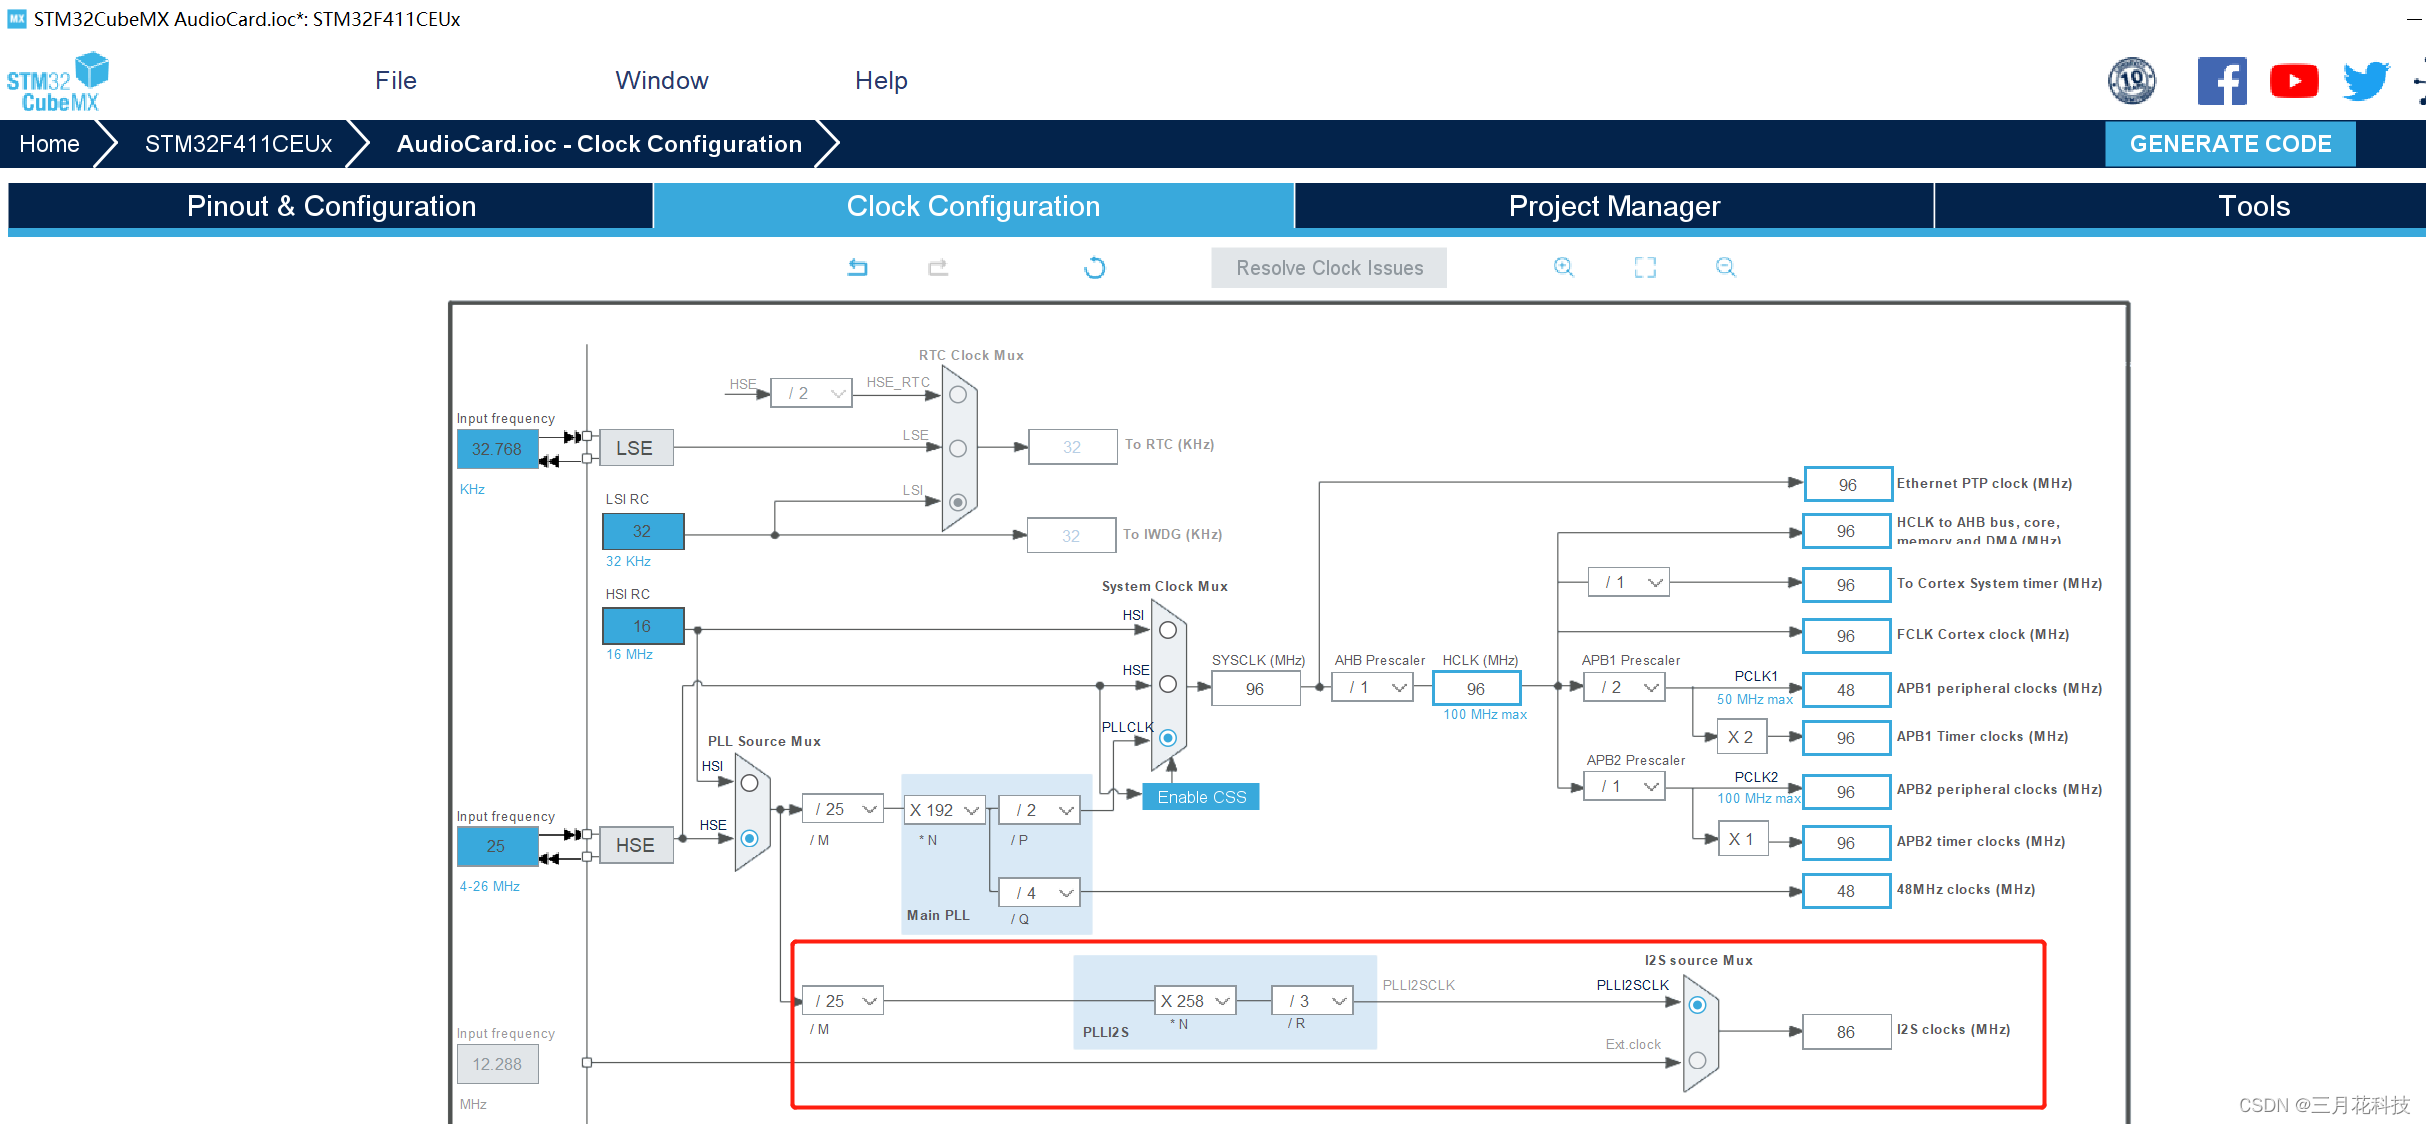The image size is (2426, 1124).
Task: Switch to Pinout & Configuration tab
Action: pyautogui.click(x=331, y=206)
